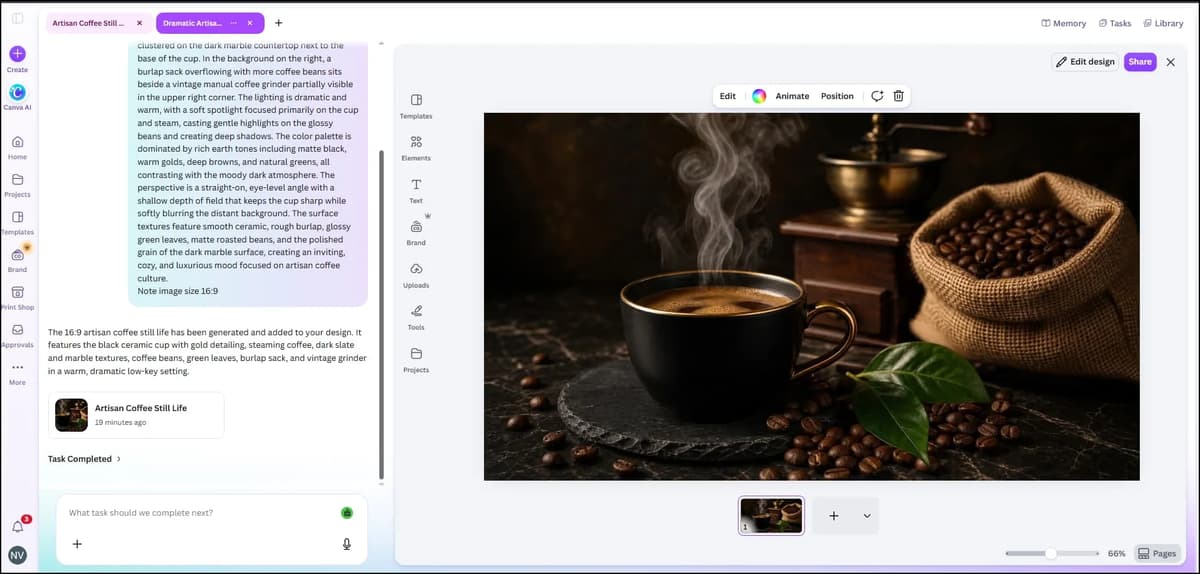1200x574 pixels.
Task: Select the Dramatic Artisa... tab
Action: pyautogui.click(x=192, y=23)
